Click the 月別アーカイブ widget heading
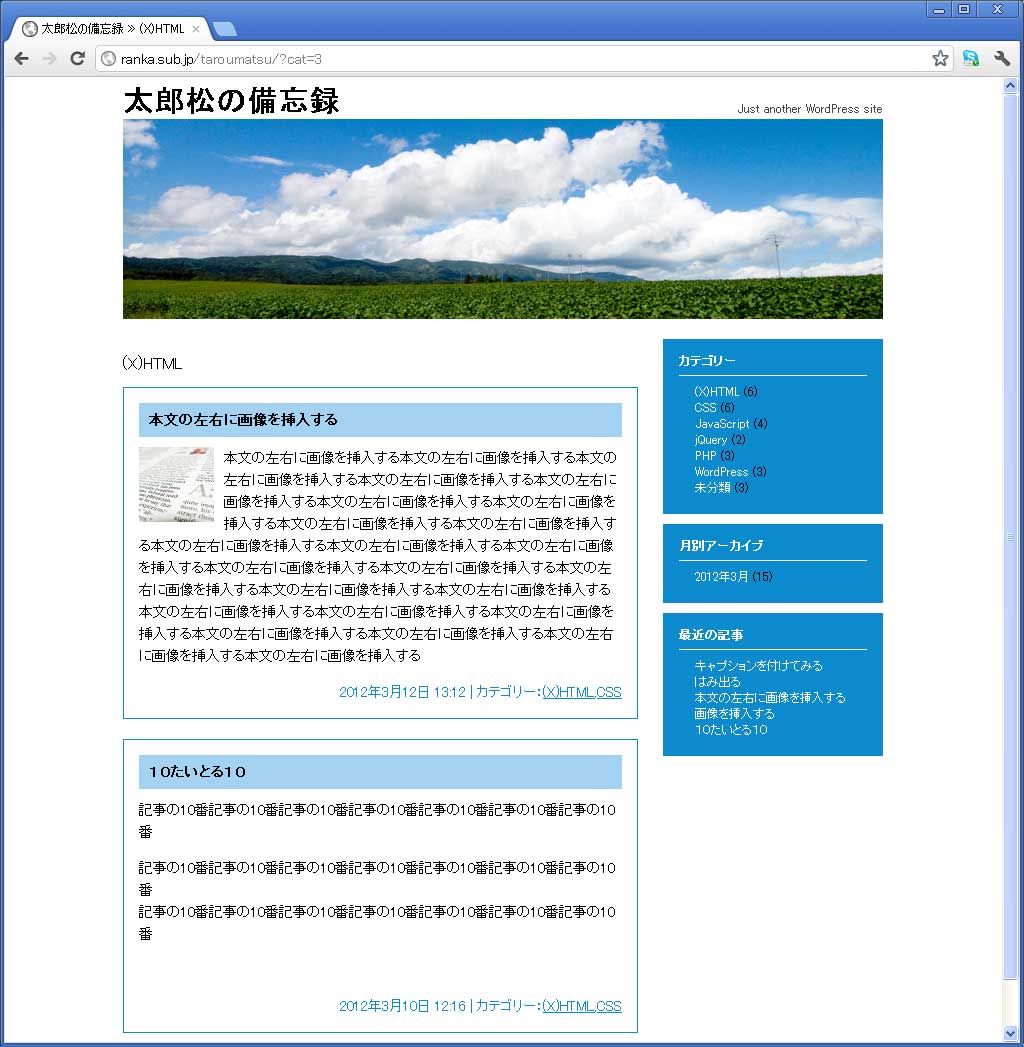 pos(721,546)
